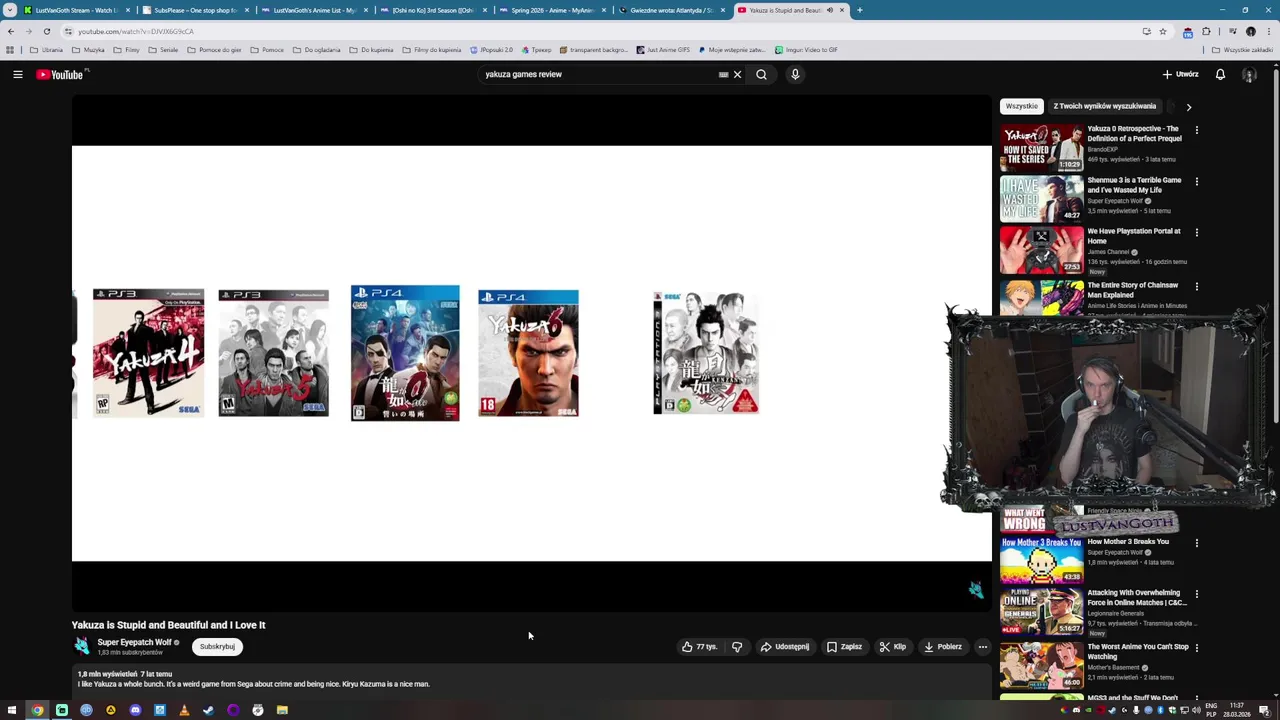Viewport: 1280px width, 720px height.
Task: Switch to the Oshi no Ko 3rd Season tab
Action: tap(432, 10)
